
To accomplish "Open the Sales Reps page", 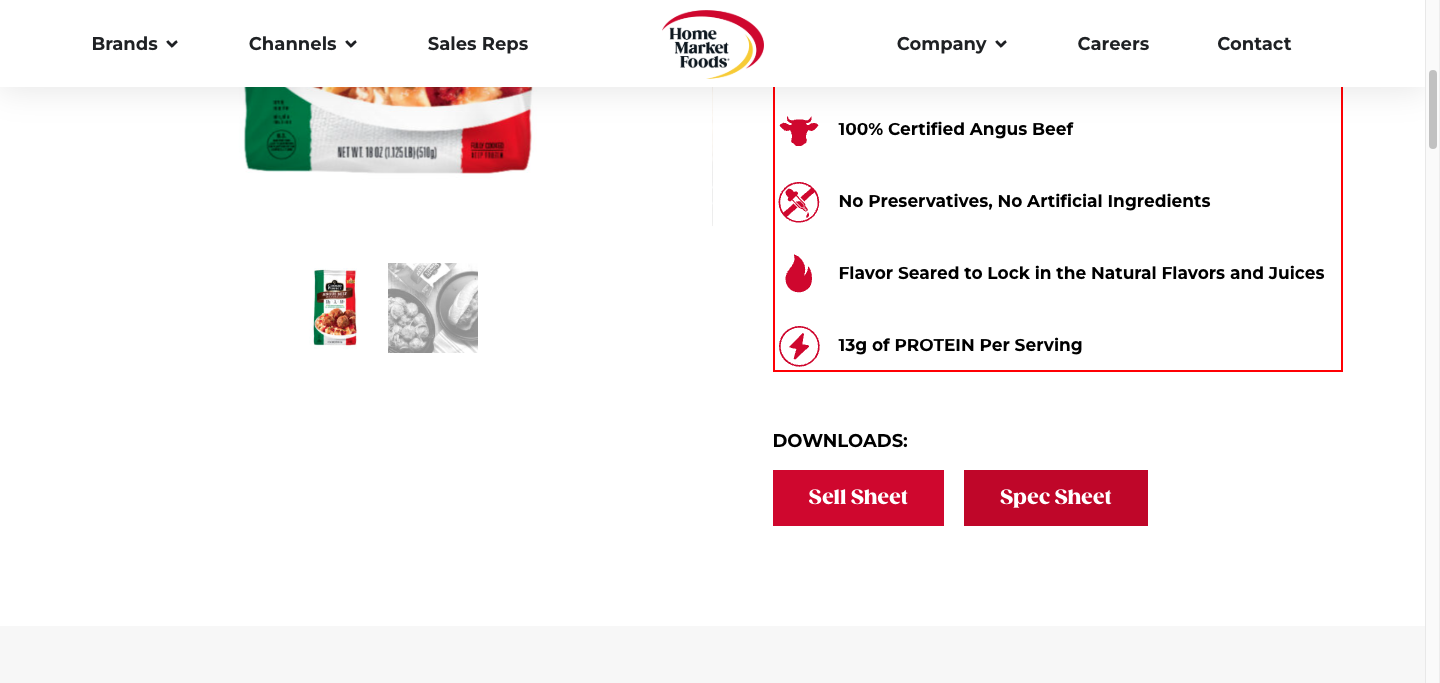I will tap(478, 44).
